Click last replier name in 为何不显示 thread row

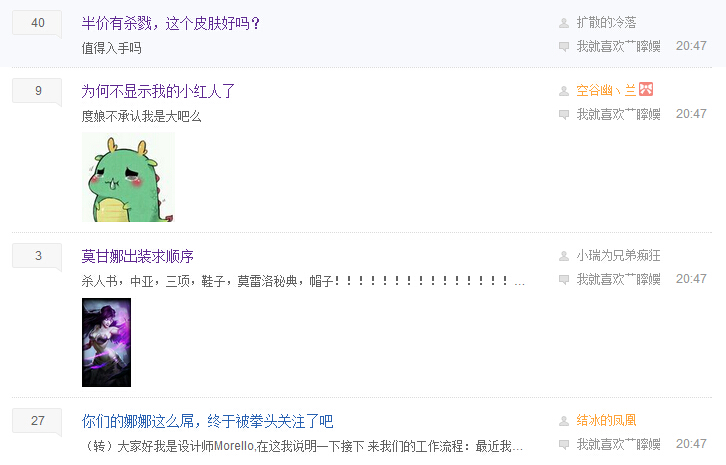(x=618, y=114)
